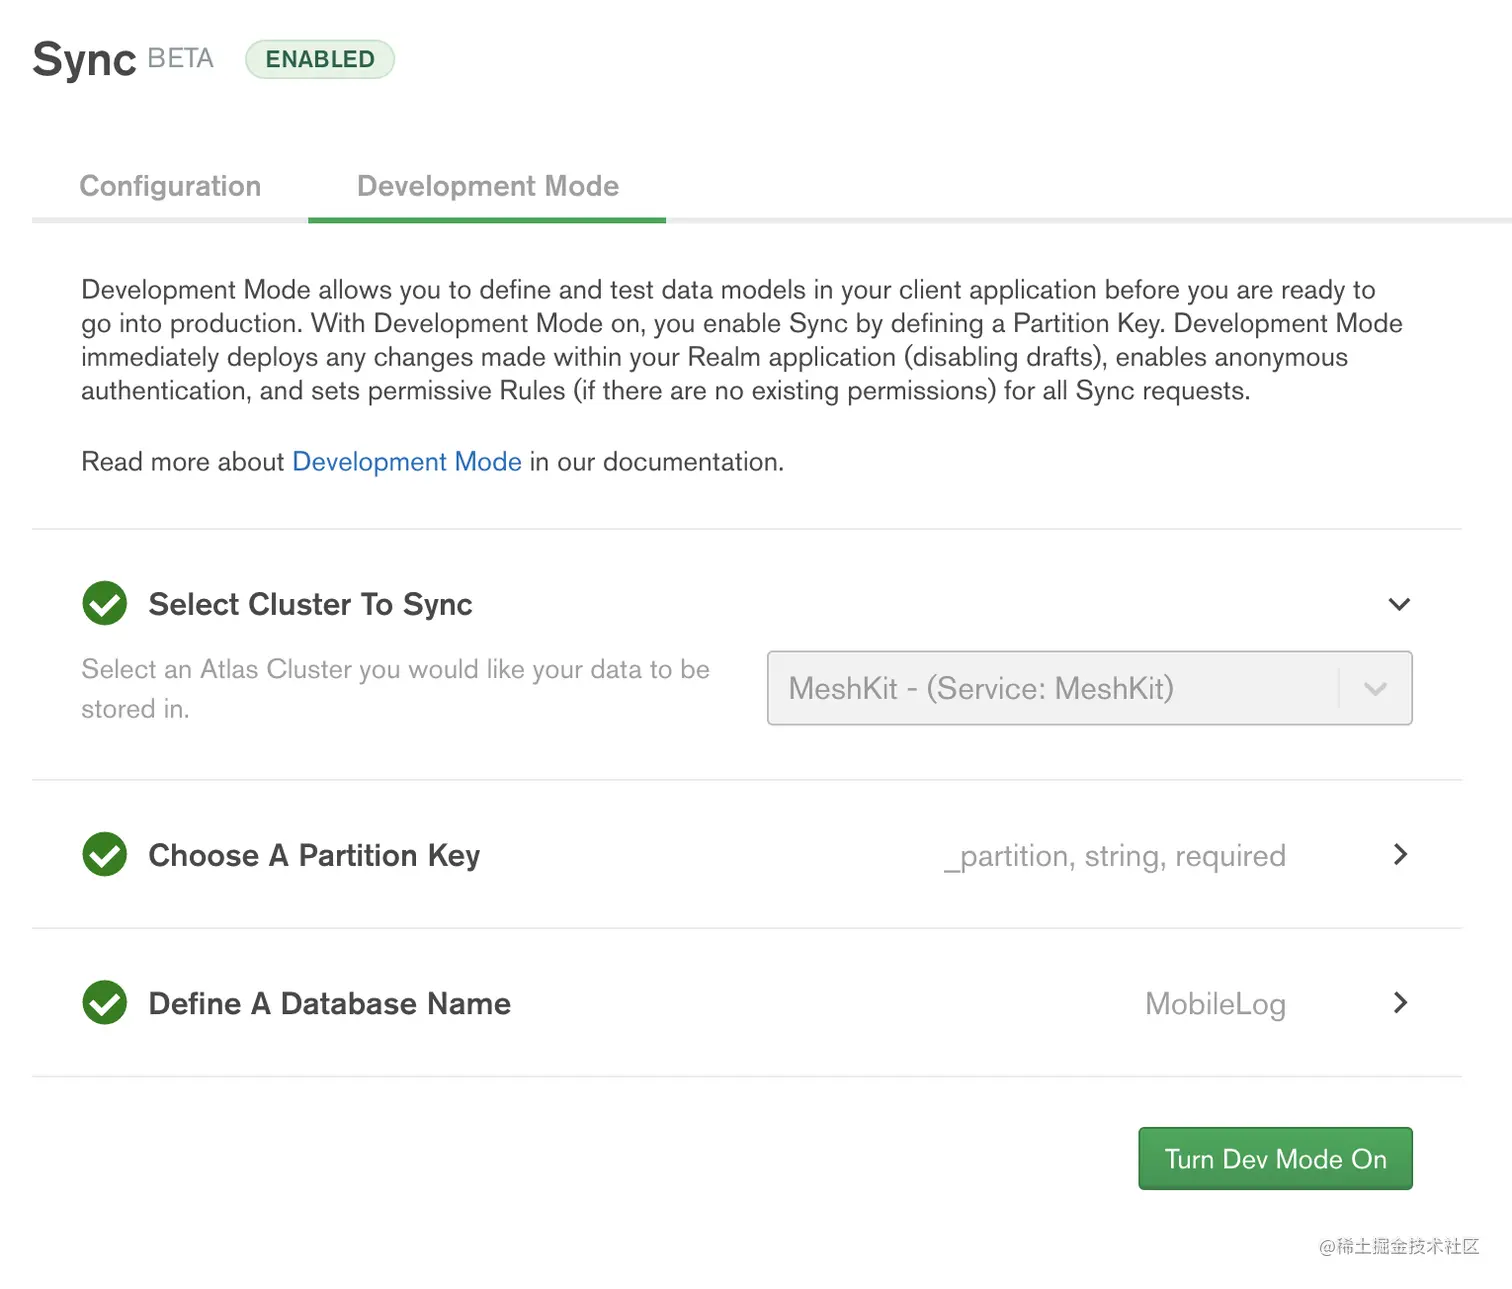Click the MobileLog database name value

point(1215,1004)
